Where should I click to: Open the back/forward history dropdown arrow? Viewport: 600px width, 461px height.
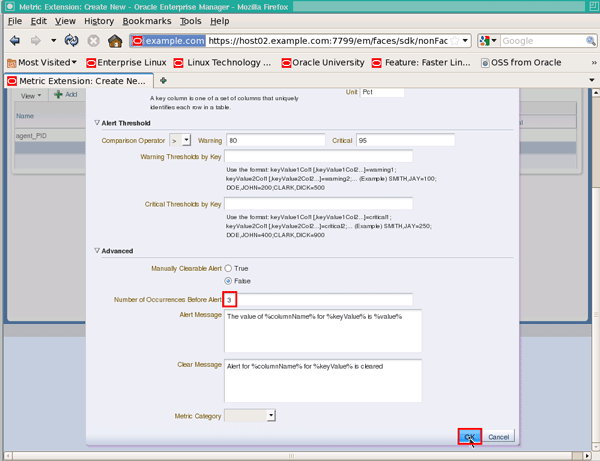[x=53, y=41]
